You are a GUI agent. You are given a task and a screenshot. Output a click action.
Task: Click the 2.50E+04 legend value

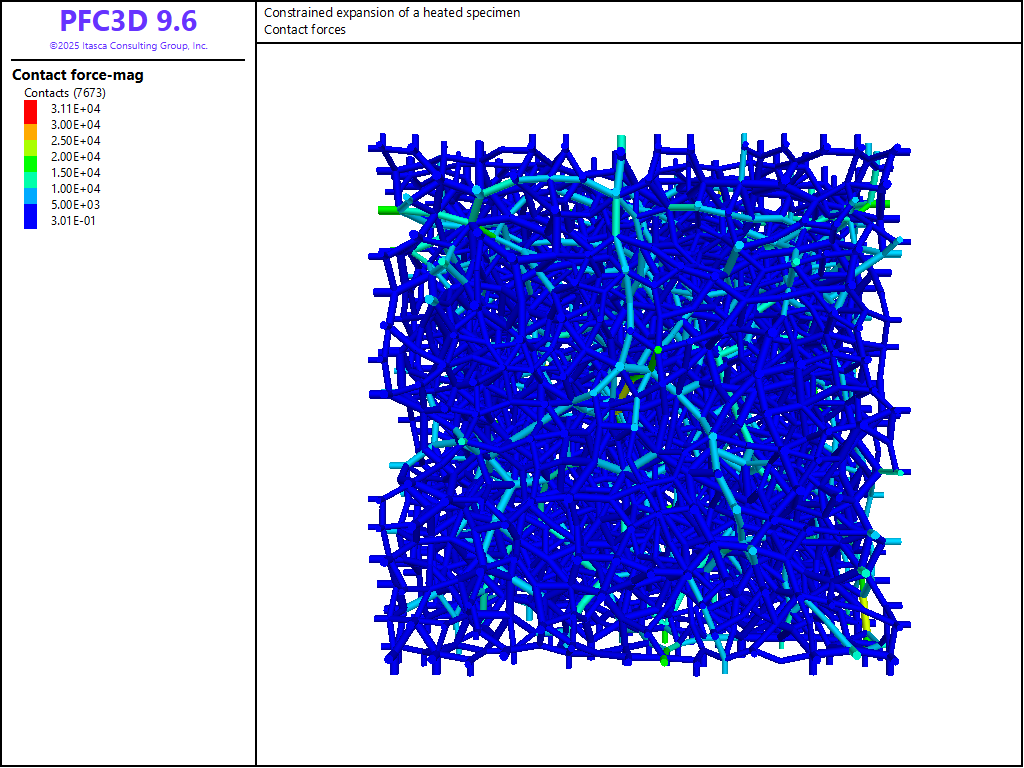(x=76, y=141)
